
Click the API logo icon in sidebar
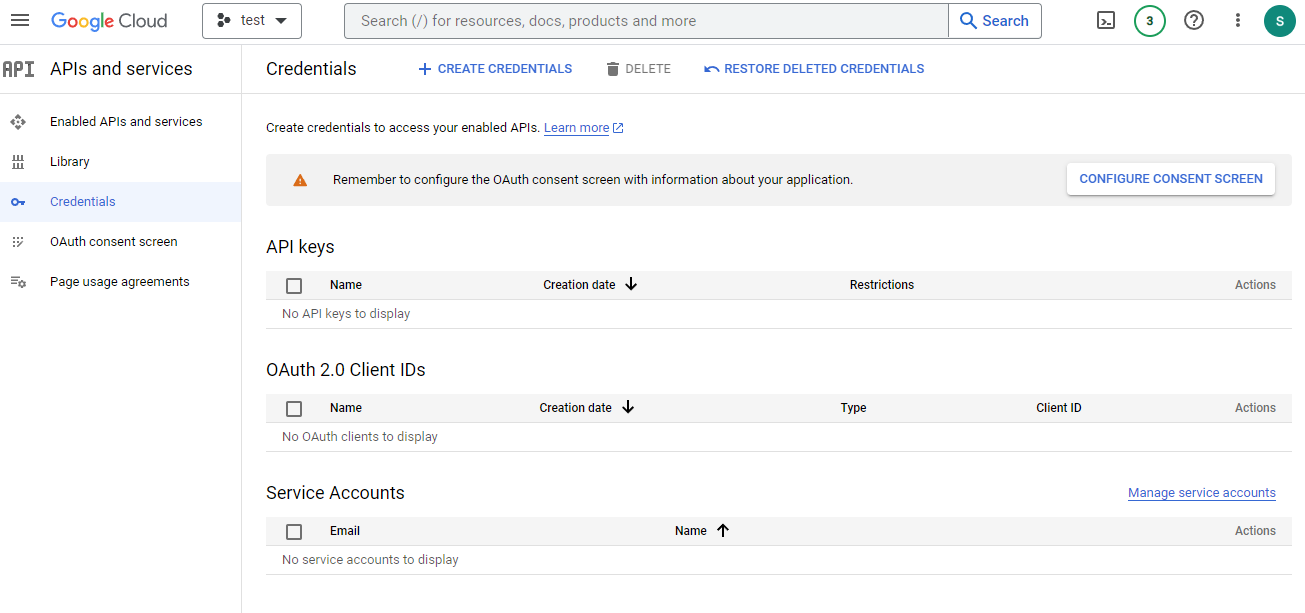18,69
